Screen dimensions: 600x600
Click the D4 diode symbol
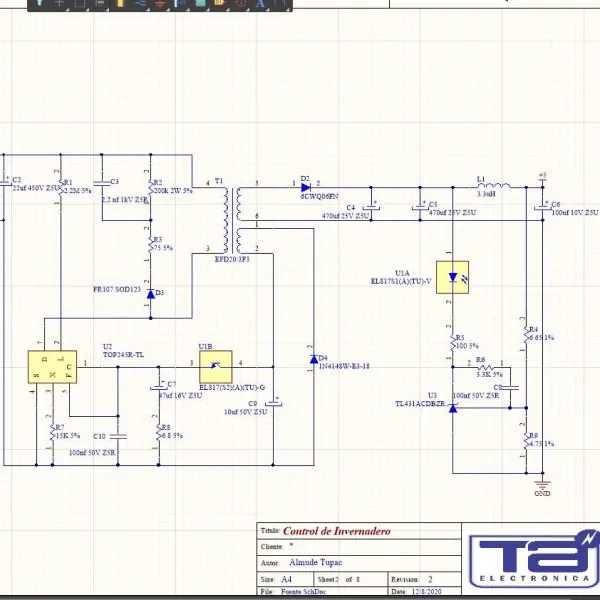314,359
